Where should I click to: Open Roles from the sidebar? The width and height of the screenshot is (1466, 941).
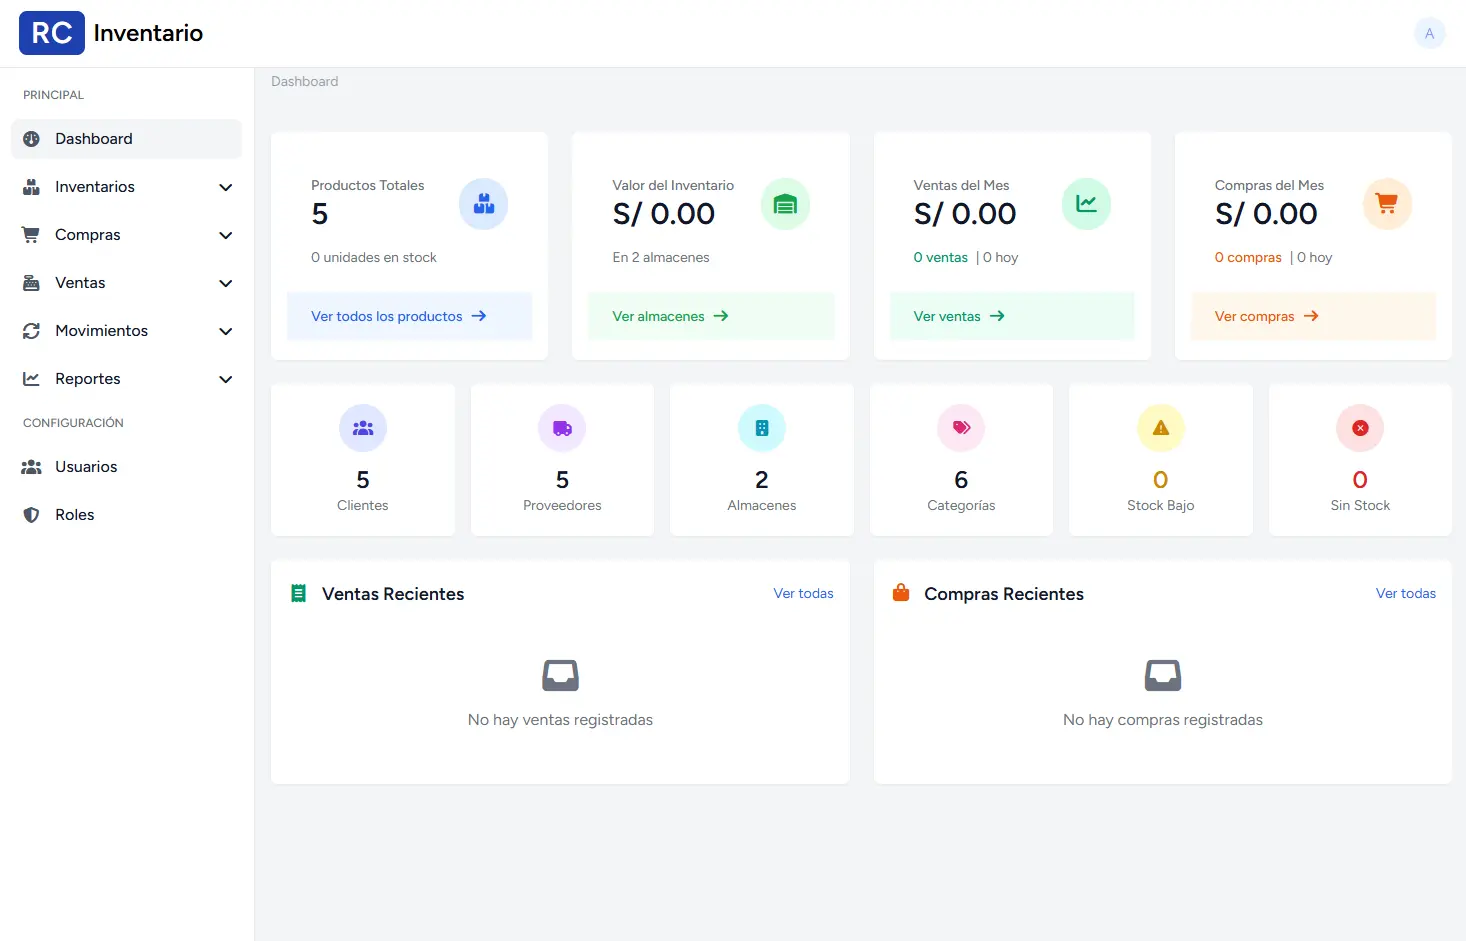tap(75, 515)
